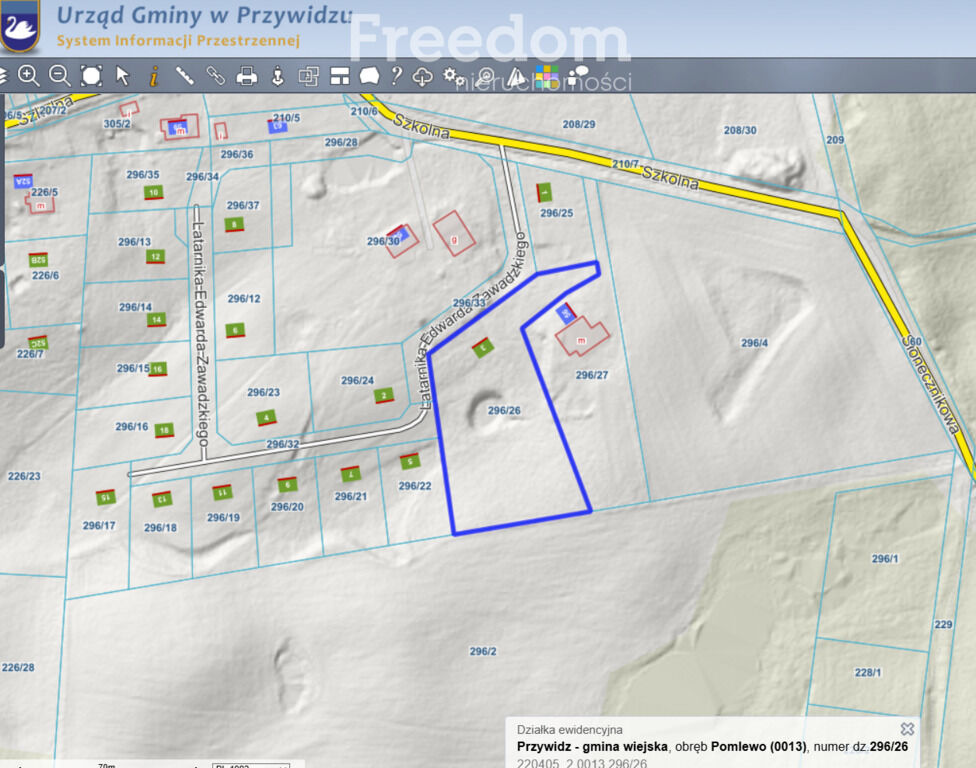Select the zoom in magnifier tool

[29, 76]
